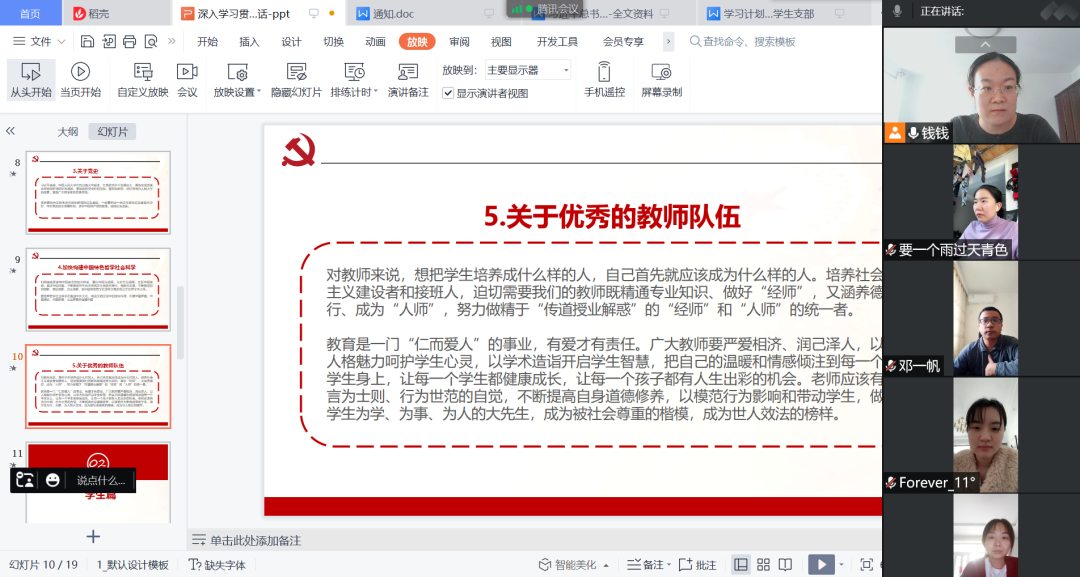Switch to normal view in status bar
Screen dimensions: 1080x577
tap(741, 565)
